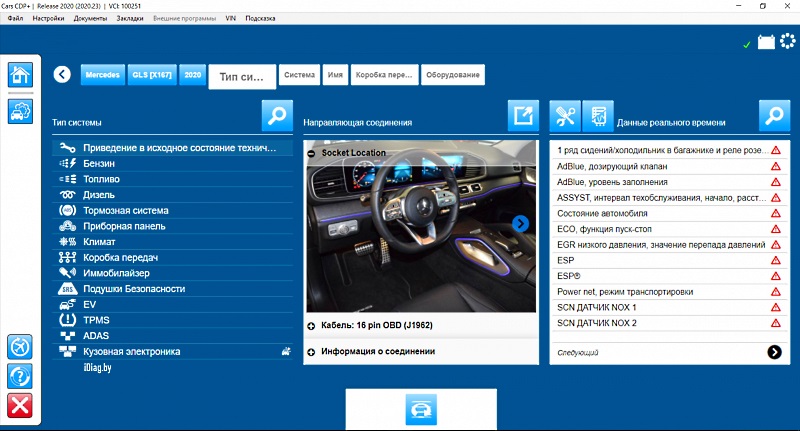Click the red X exit icon
The height and width of the screenshot is (431, 800).
coord(20,404)
